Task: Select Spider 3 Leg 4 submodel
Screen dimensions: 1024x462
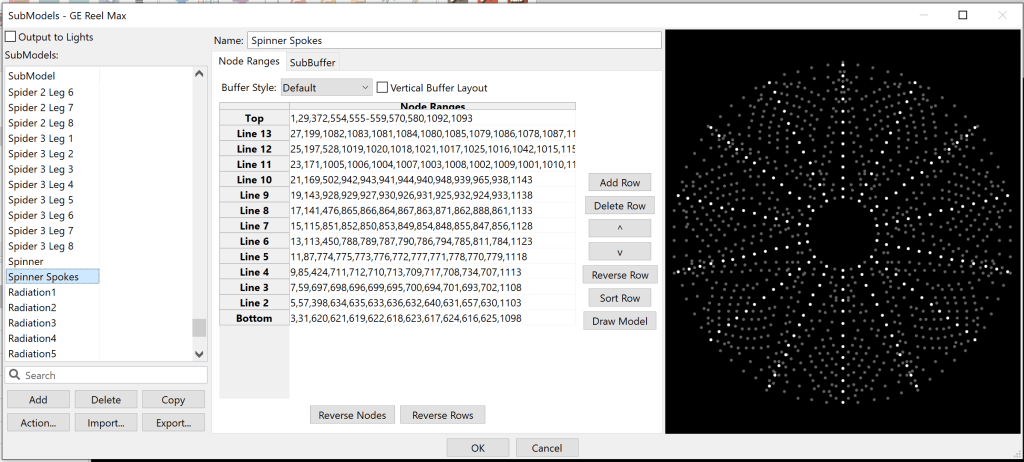Action: 40,184
